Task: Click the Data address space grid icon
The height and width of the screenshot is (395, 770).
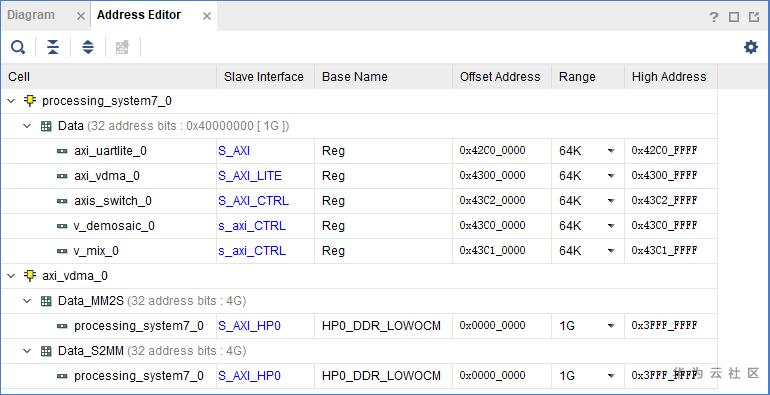Action: click(46, 126)
